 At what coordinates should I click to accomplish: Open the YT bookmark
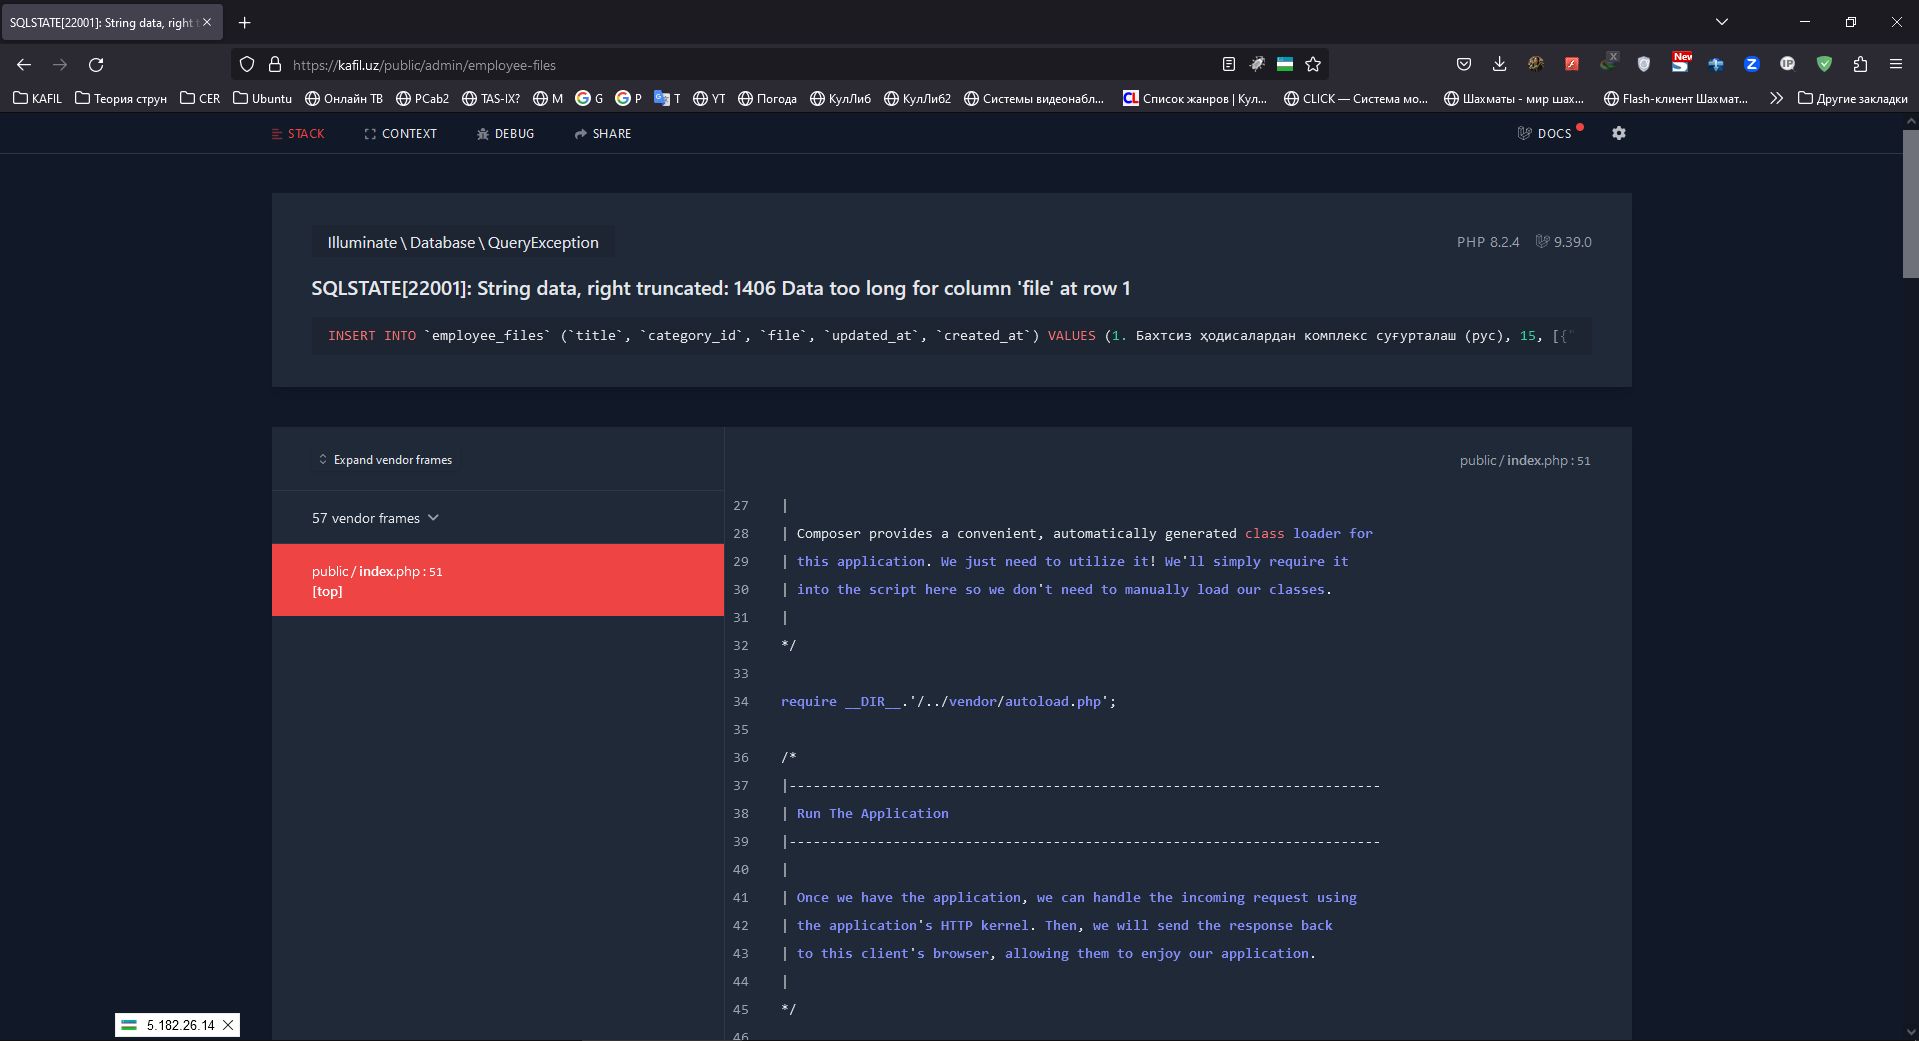pos(709,98)
